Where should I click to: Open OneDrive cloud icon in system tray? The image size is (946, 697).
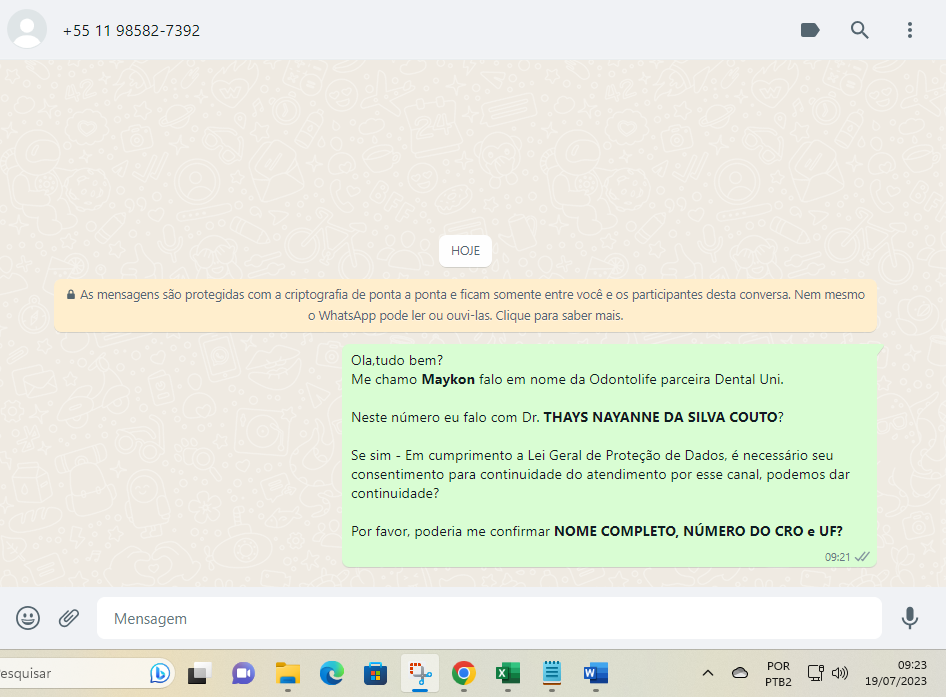pos(740,673)
